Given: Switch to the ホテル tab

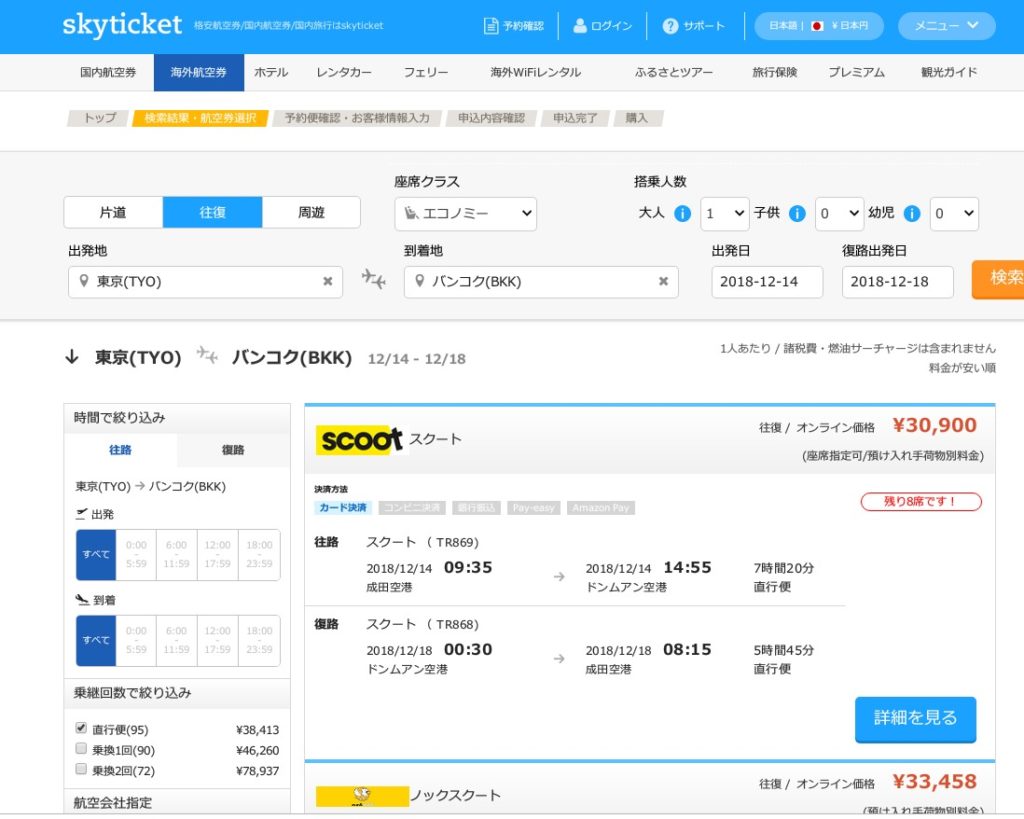Looking at the screenshot, I should click(x=271, y=72).
